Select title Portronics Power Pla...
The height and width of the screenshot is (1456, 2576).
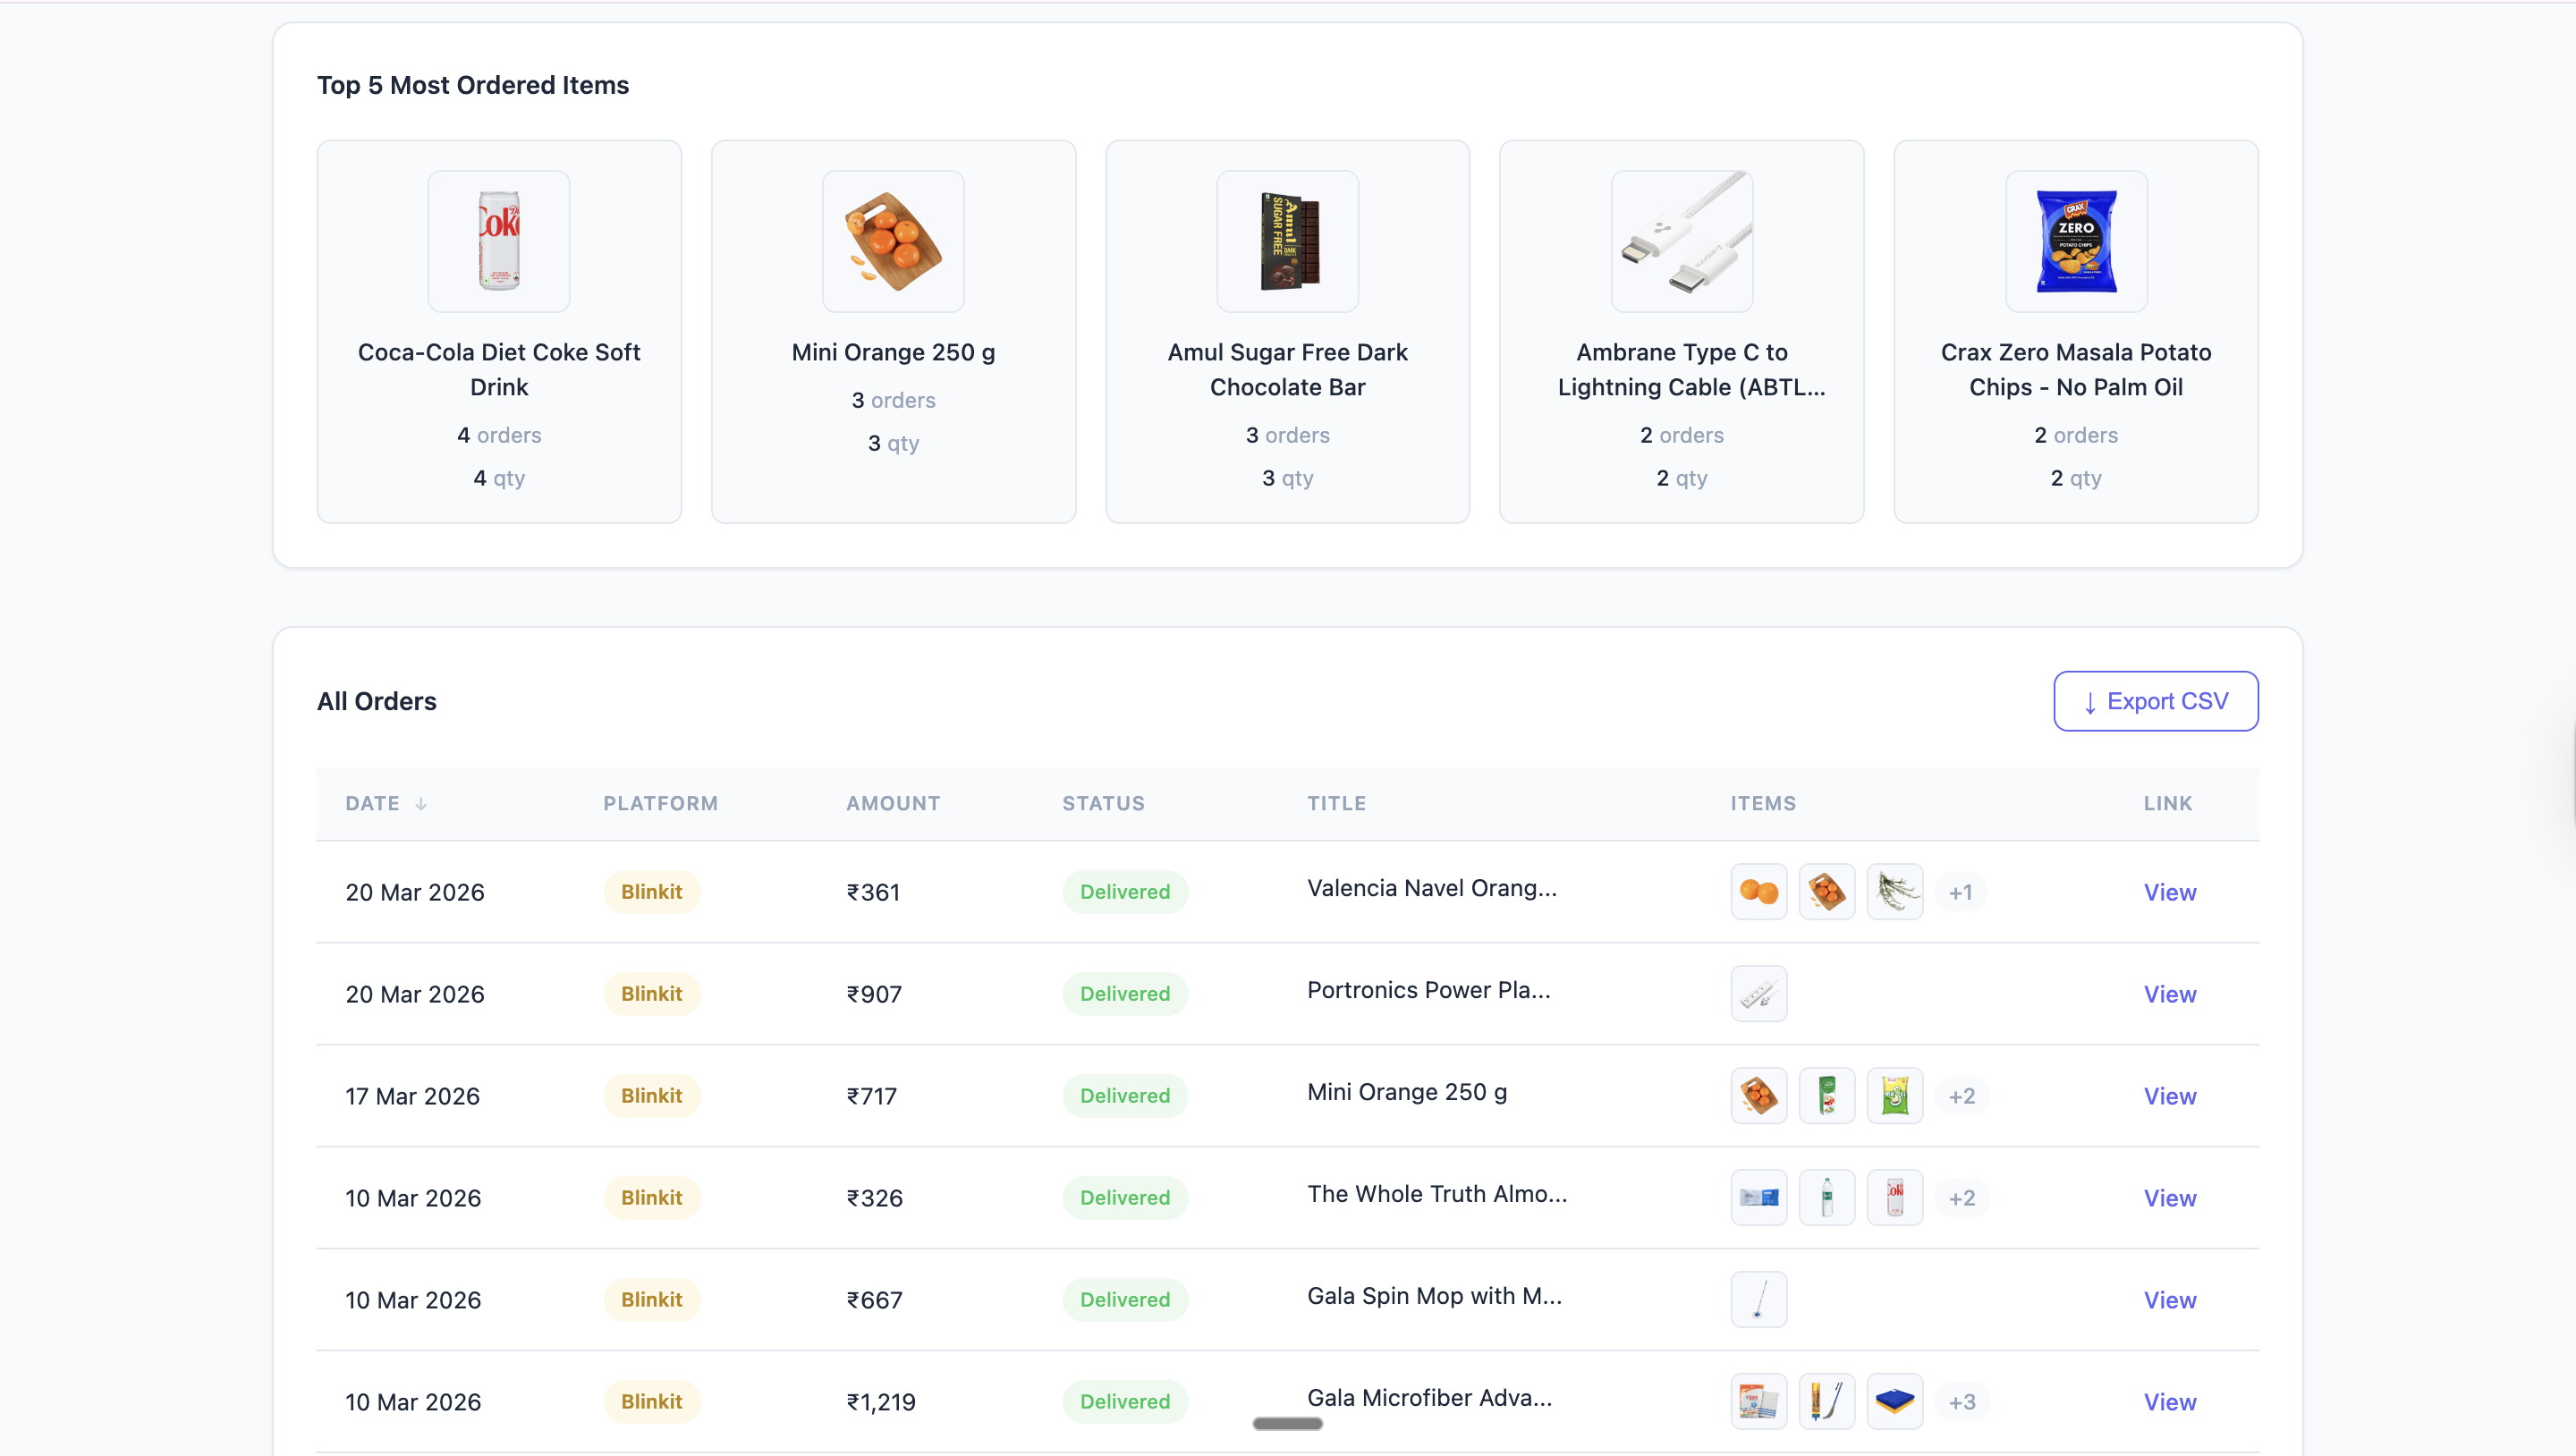(x=1428, y=990)
